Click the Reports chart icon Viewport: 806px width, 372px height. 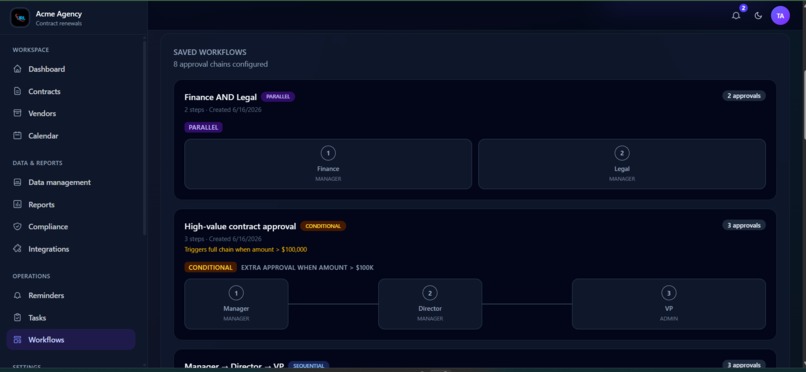[x=17, y=204]
